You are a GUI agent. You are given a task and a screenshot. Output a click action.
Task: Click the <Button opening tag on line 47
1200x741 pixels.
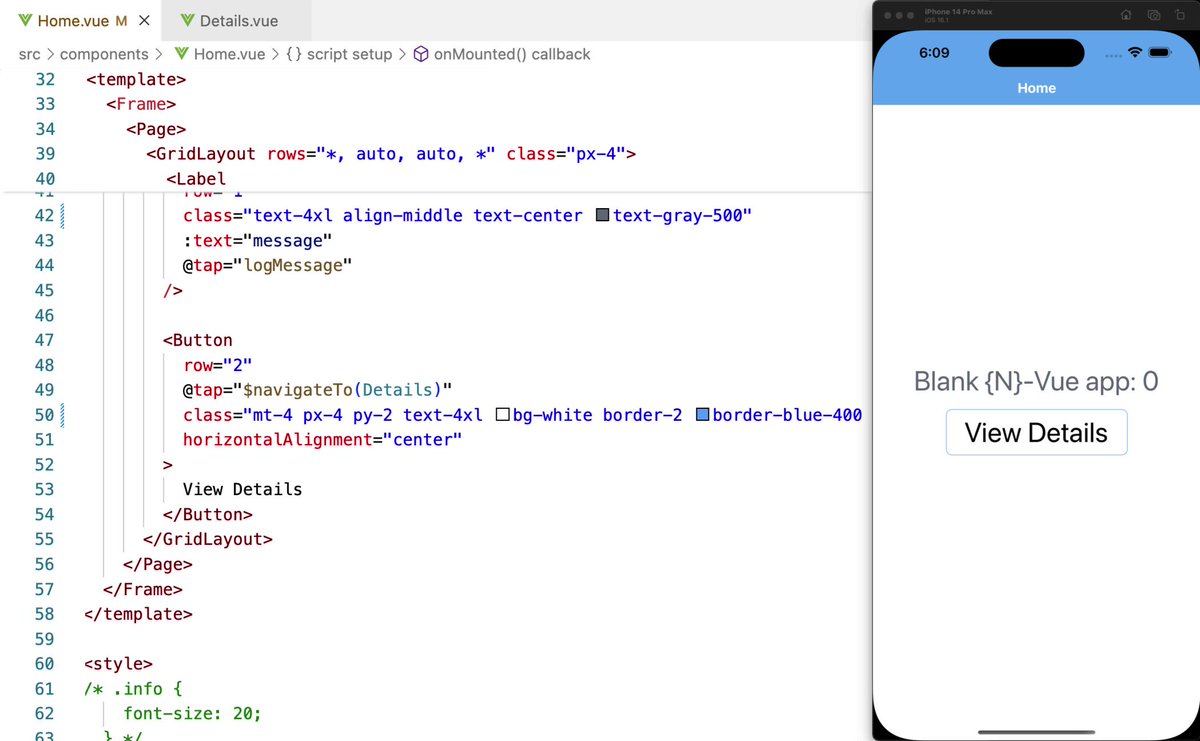point(197,340)
